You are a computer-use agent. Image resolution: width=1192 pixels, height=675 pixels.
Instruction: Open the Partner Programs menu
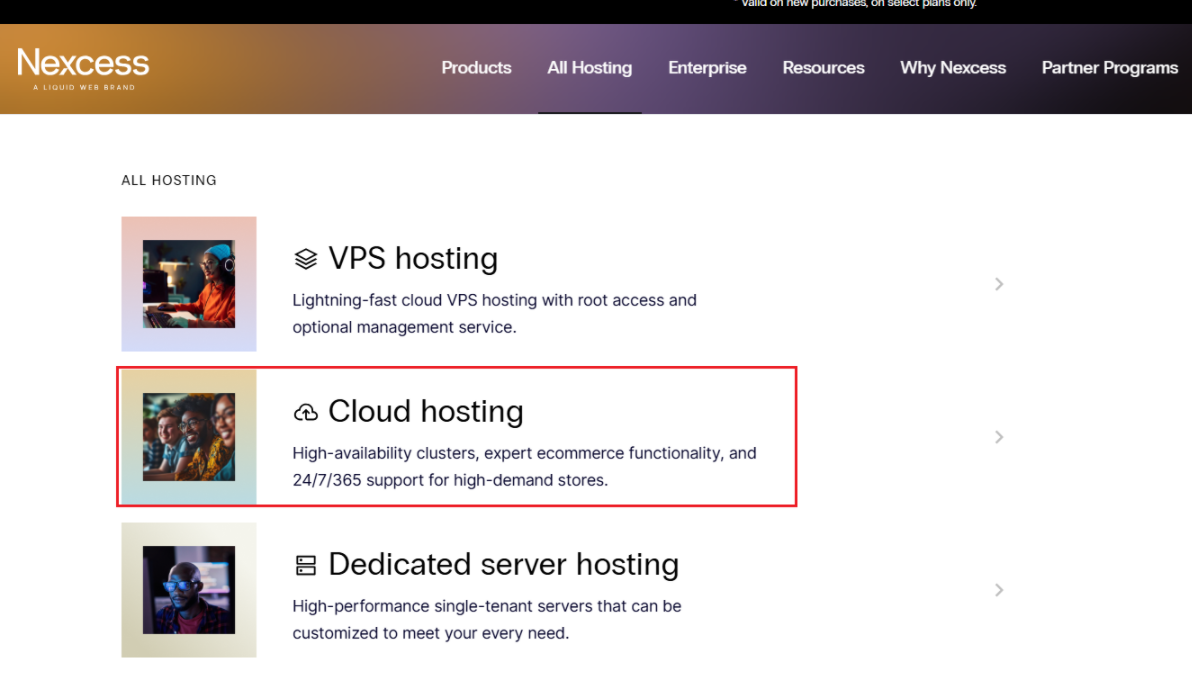[x=1109, y=68]
